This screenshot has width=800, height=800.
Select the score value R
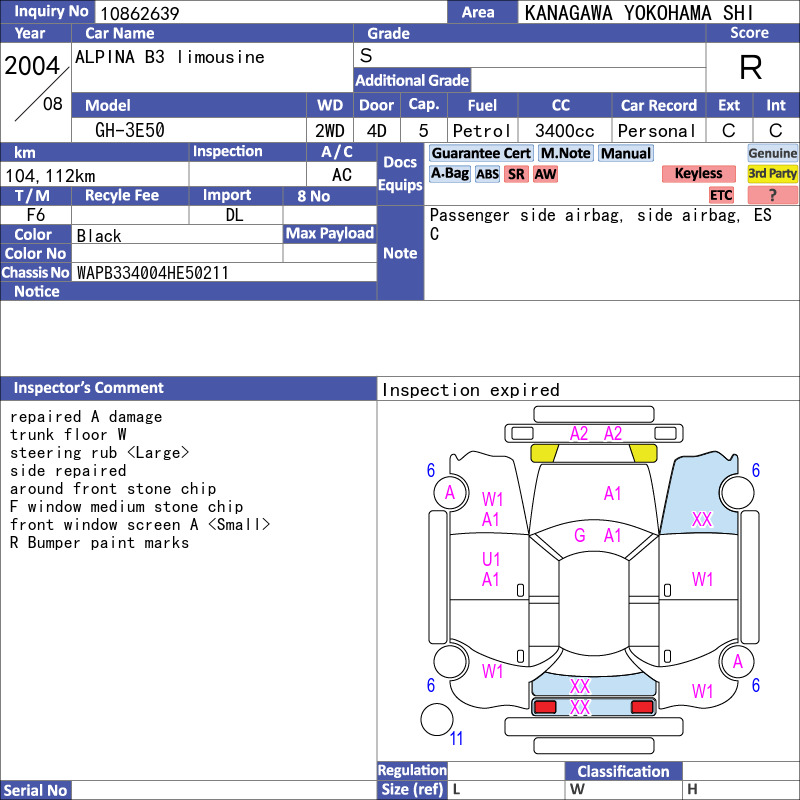coord(751,67)
